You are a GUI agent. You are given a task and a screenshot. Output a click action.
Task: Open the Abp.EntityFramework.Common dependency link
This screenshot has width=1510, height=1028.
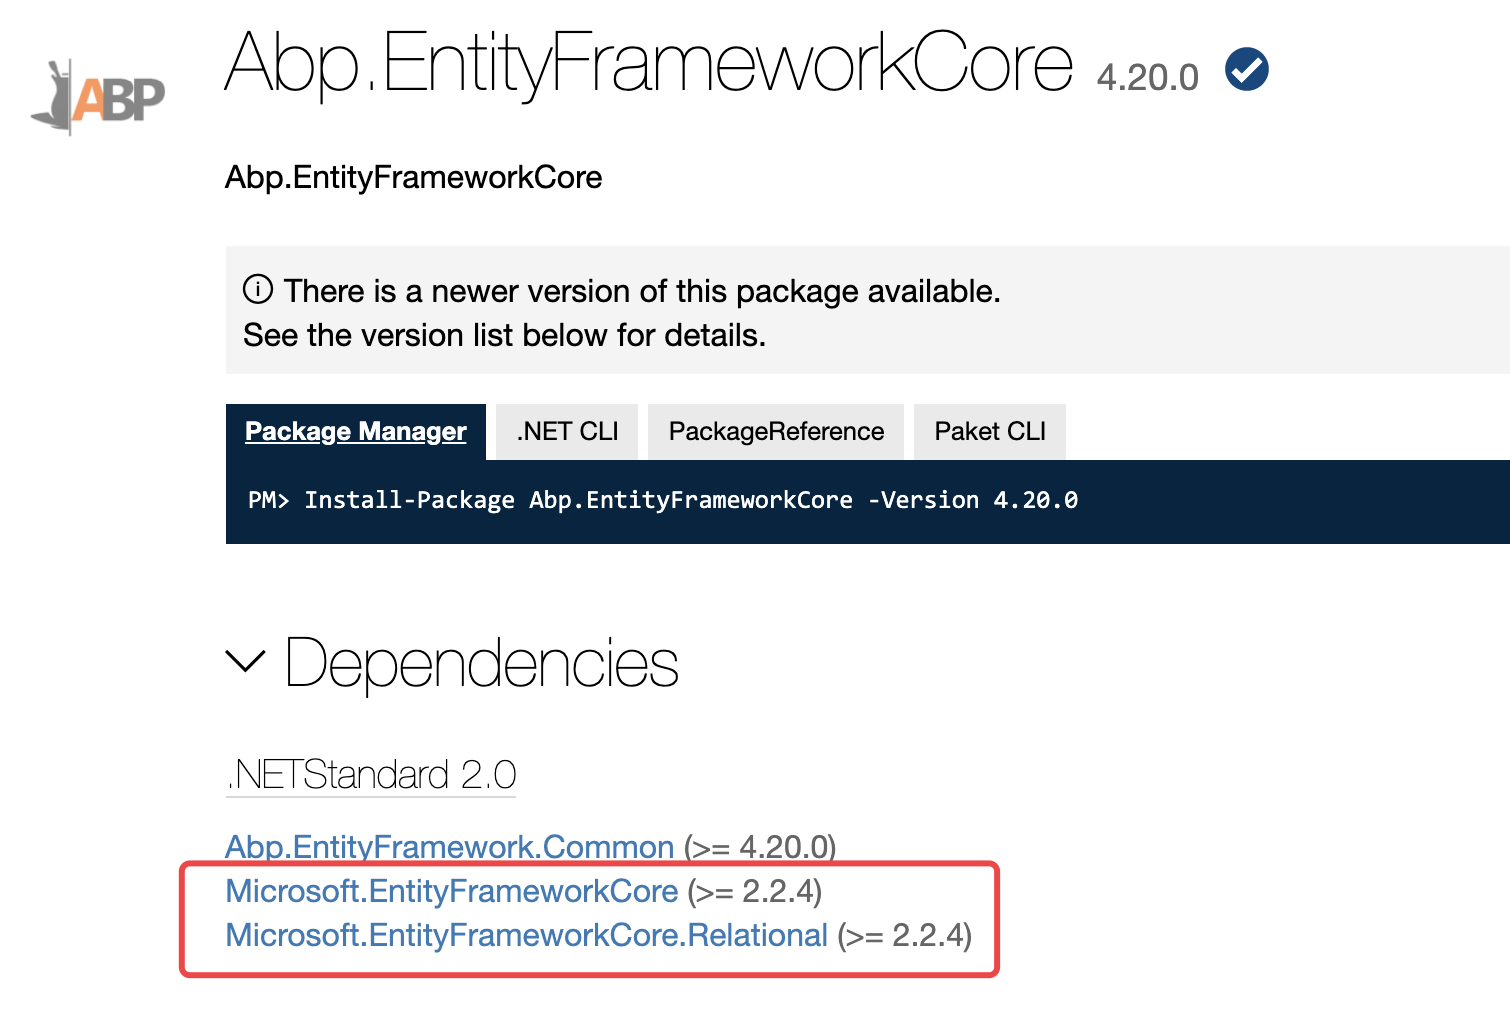click(450, 847)
